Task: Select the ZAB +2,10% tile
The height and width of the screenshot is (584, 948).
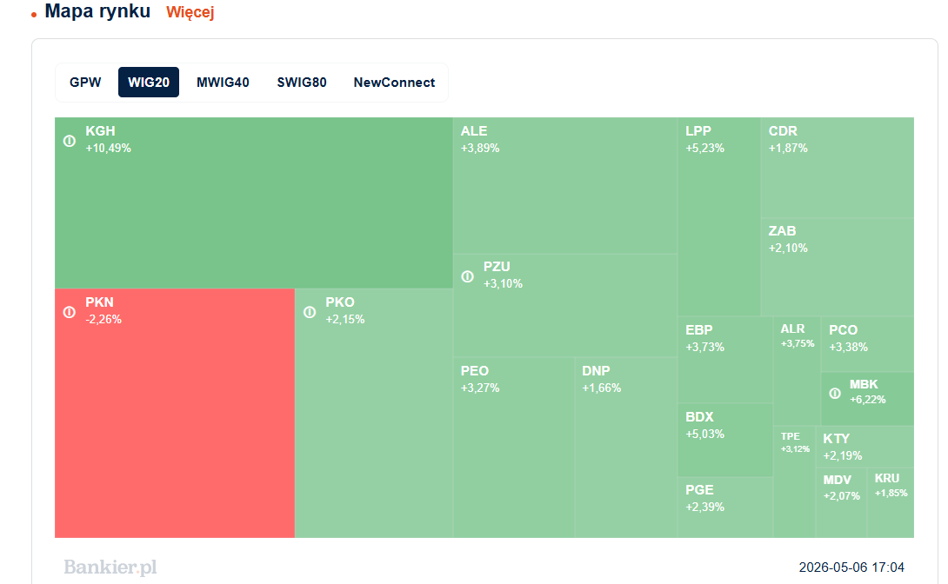Action: click(837, 267)
